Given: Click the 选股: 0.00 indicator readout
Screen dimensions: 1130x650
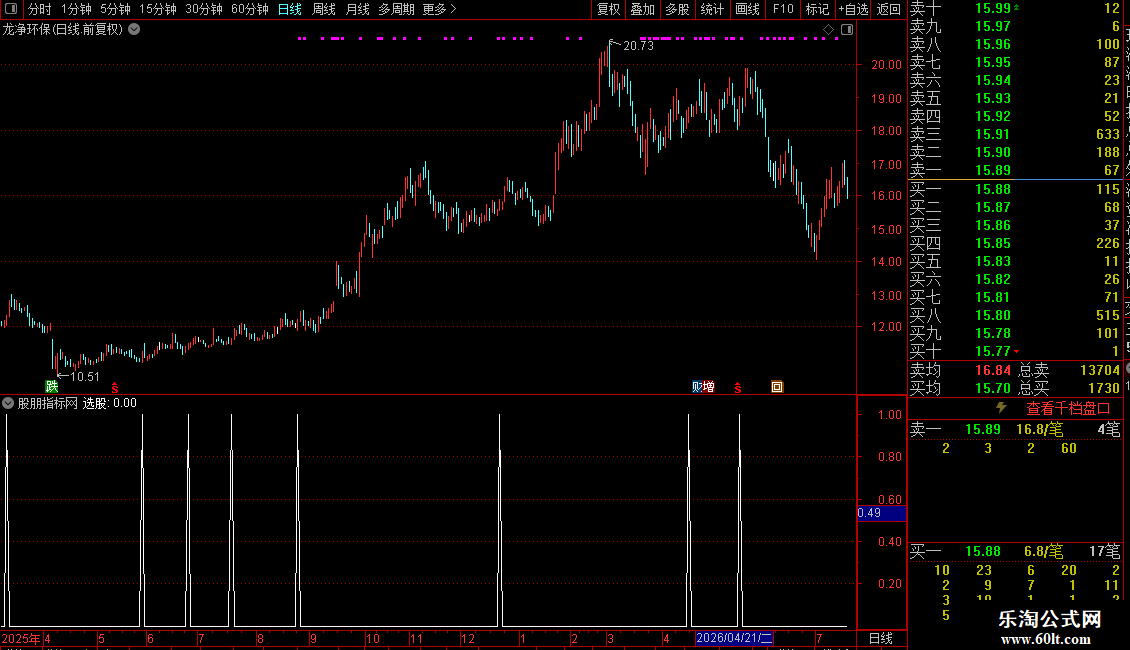Looking at the screenshot, I should pos(110,403).
